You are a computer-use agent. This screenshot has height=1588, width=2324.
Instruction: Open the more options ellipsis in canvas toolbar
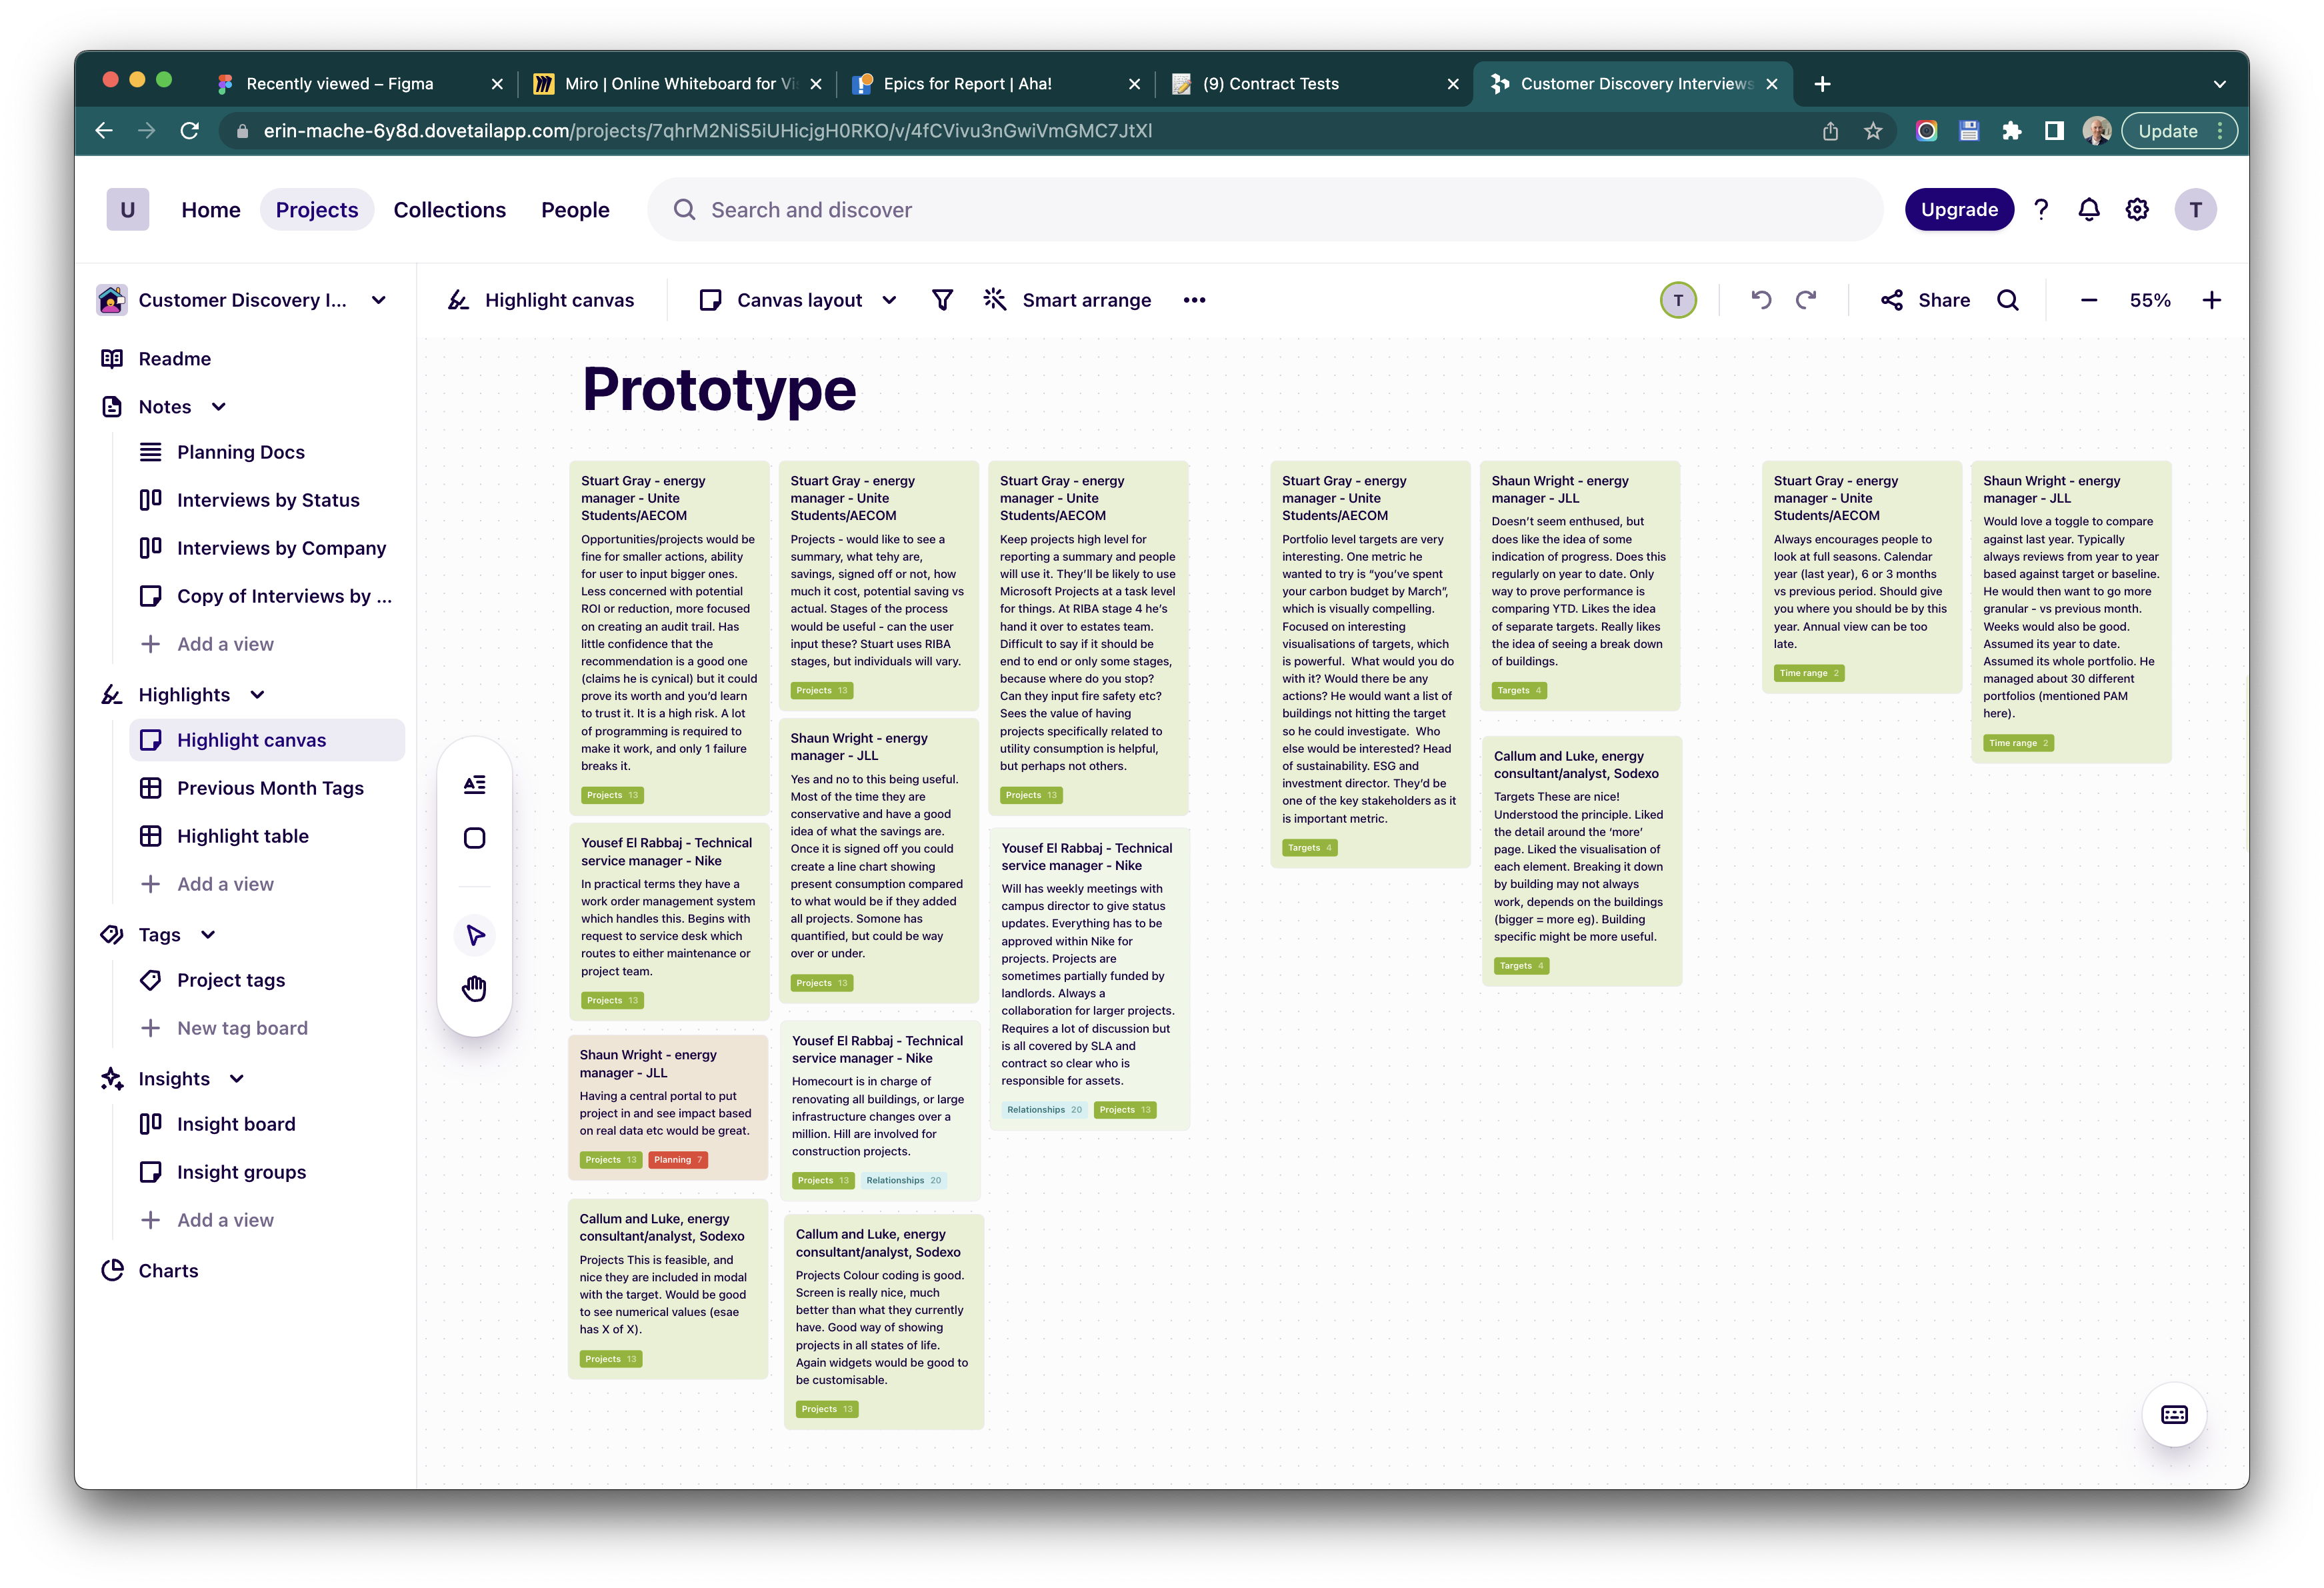[1194, 300]
